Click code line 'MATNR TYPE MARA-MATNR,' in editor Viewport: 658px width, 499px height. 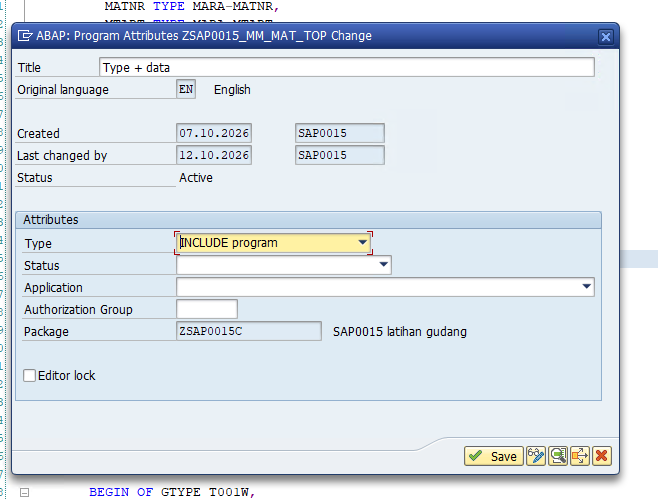pyautogui.click(x=192, y=6)
